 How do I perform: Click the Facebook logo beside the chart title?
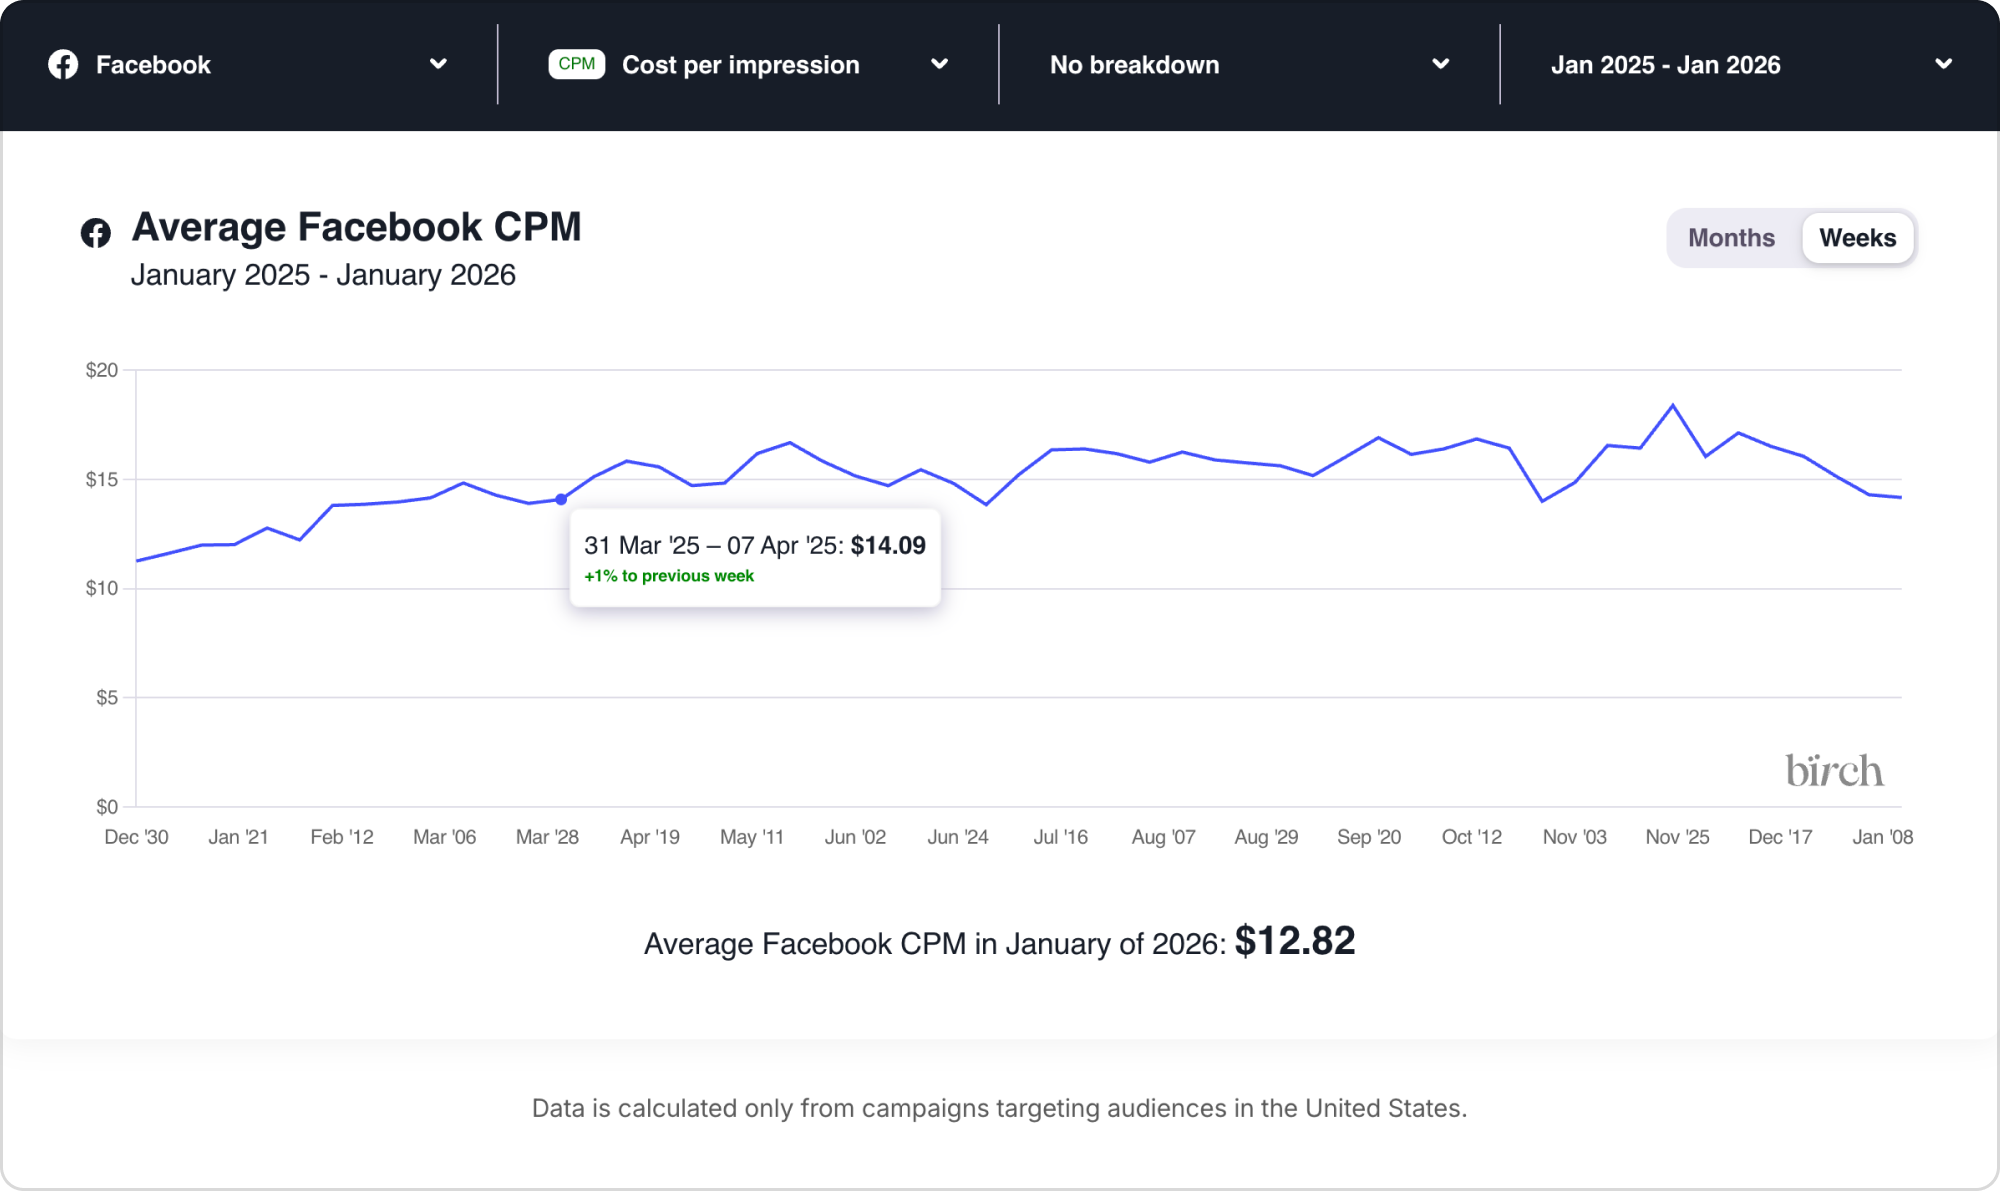click(95, 230)
